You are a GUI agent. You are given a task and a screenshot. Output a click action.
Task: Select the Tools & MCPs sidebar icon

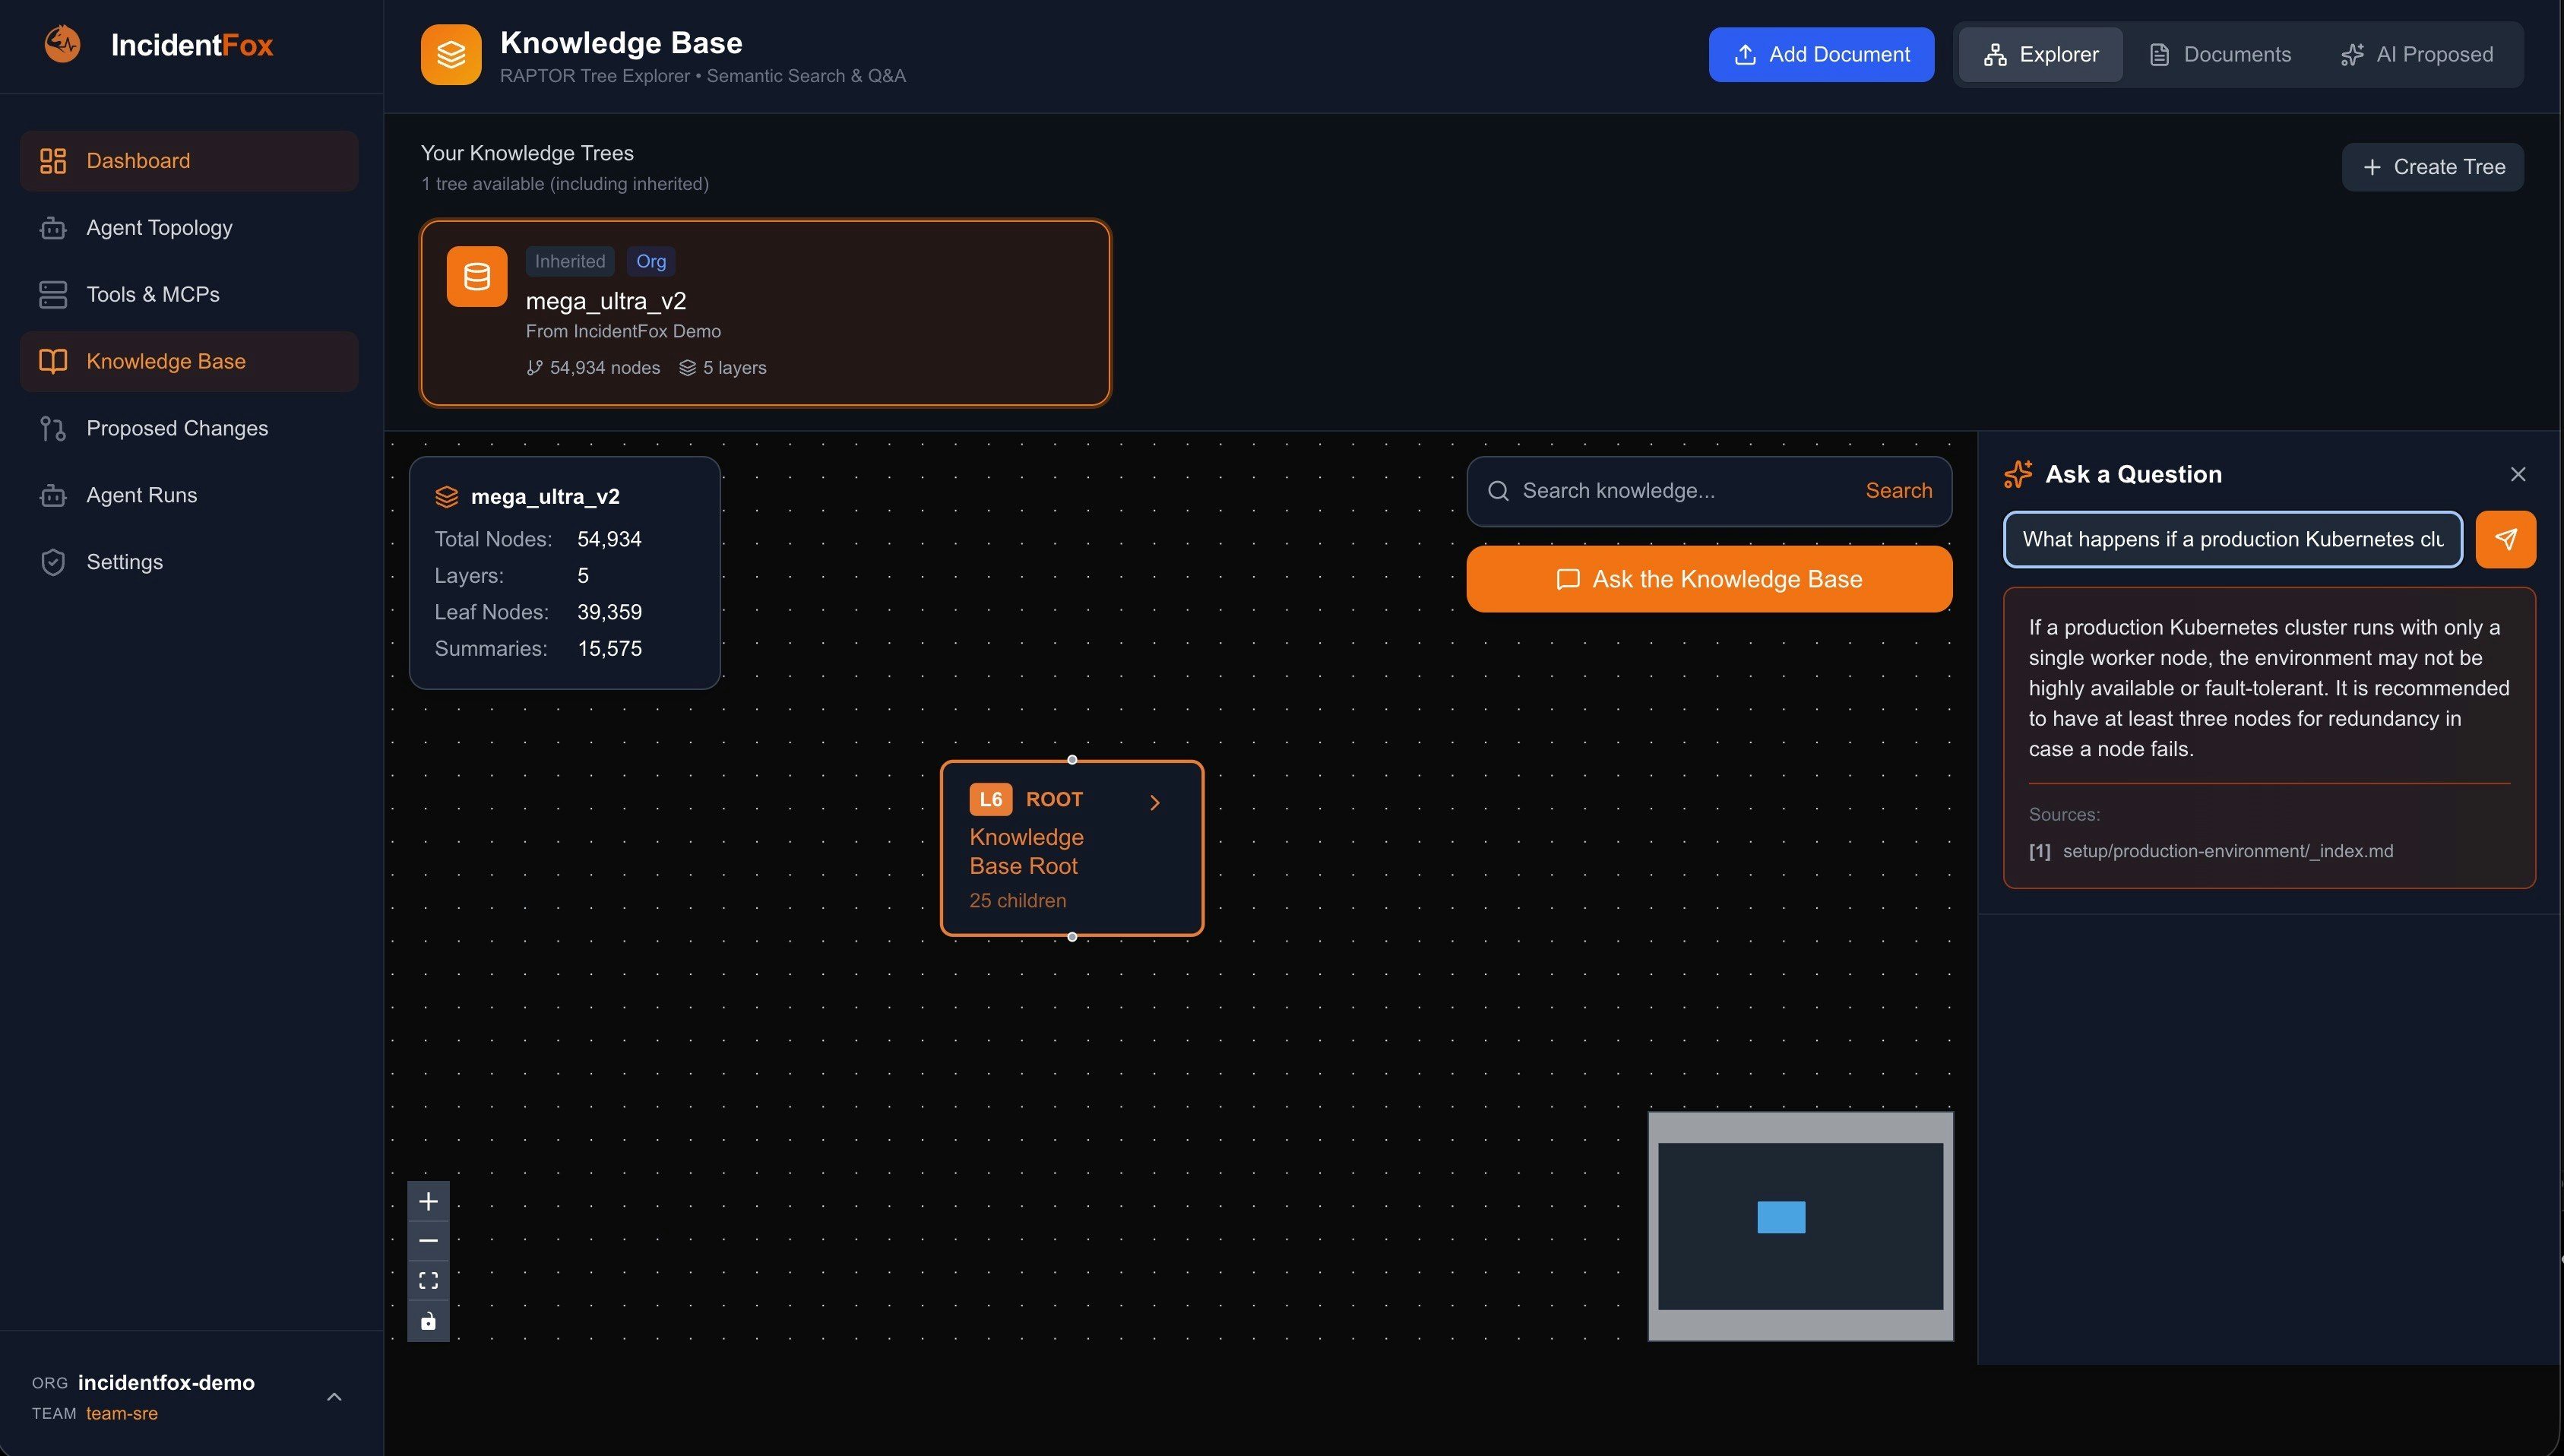click(53, 294)
